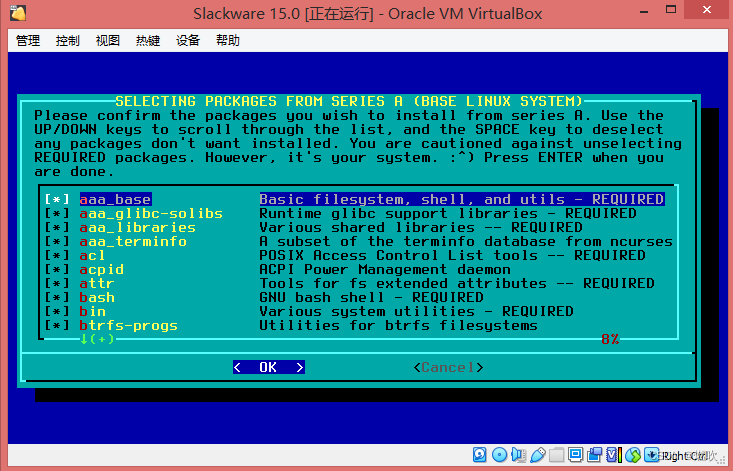Click the Right Ctrl host key label
The width and height of the screenshot is (733, 471).
pyautogui.click(x=683, y=455)
